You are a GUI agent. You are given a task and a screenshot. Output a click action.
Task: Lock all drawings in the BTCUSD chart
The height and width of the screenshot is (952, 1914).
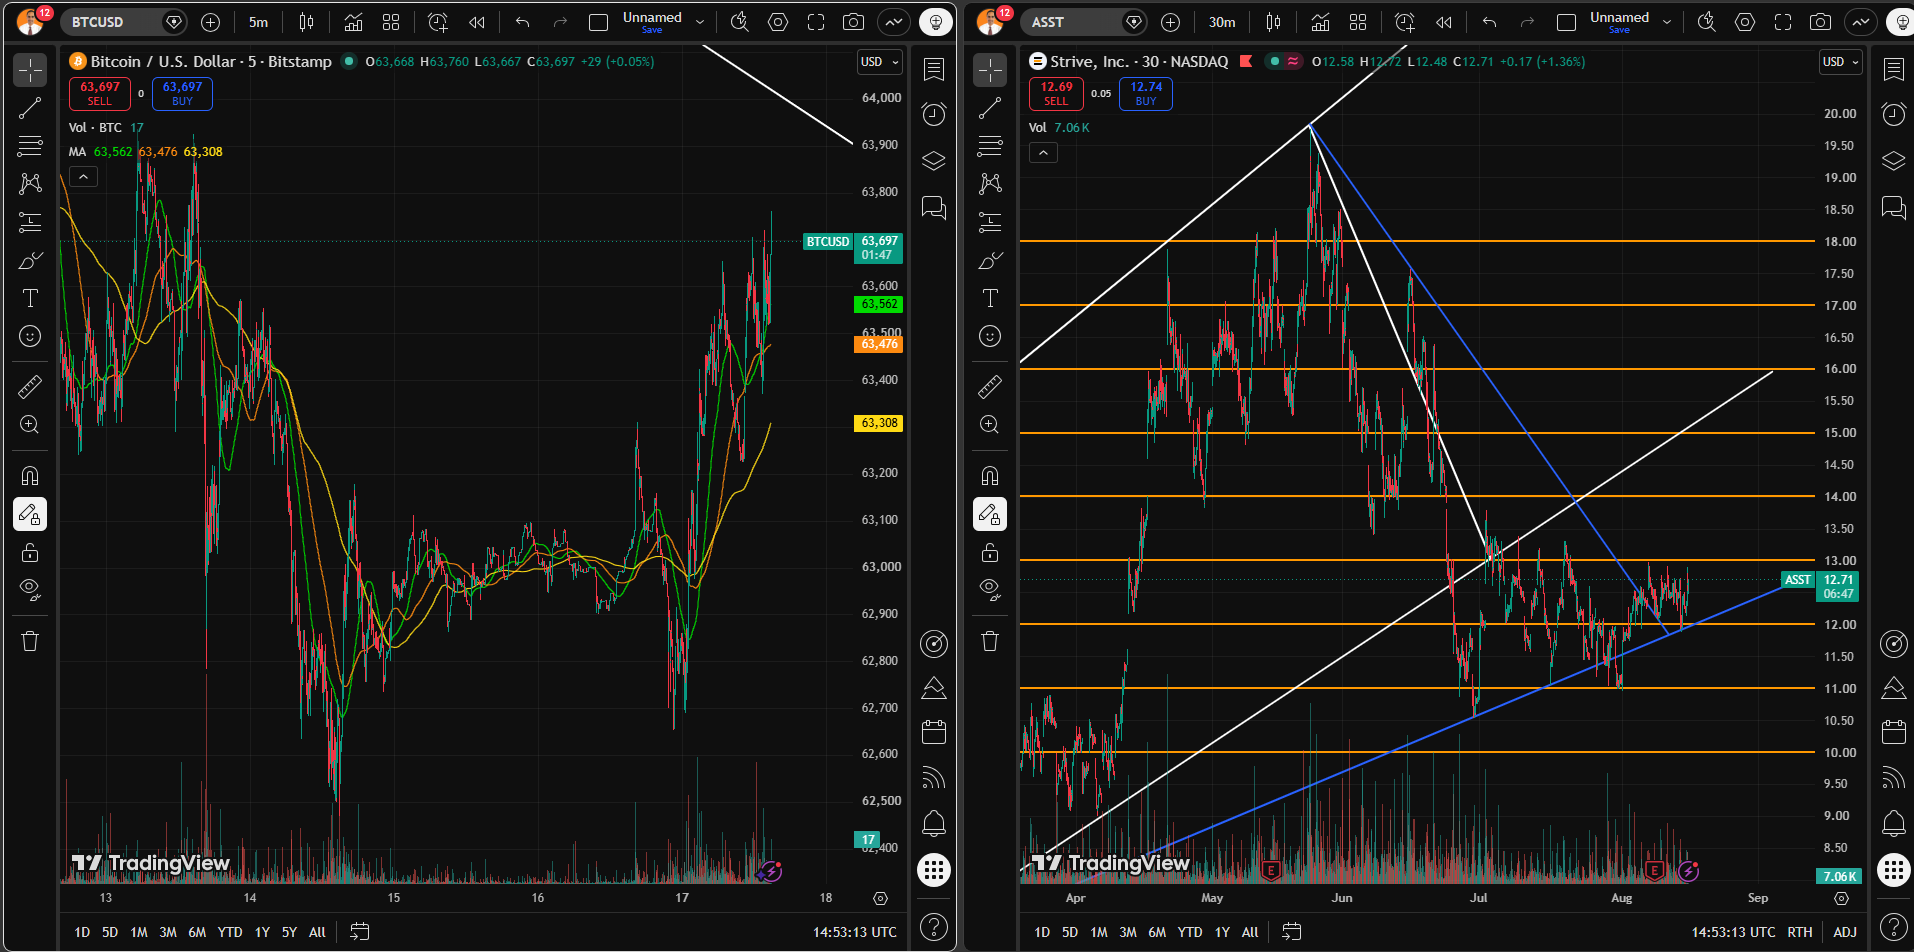[x=30, y=552]
